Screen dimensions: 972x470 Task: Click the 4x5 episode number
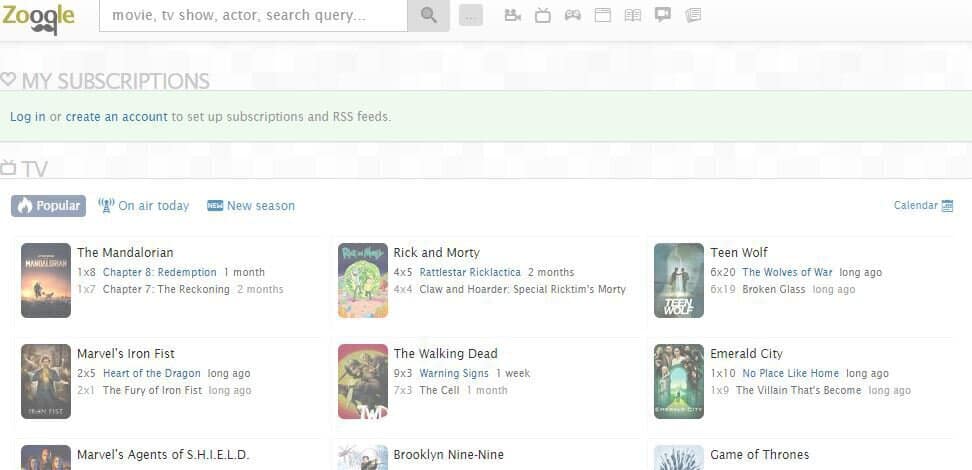[x=403, y=272]
